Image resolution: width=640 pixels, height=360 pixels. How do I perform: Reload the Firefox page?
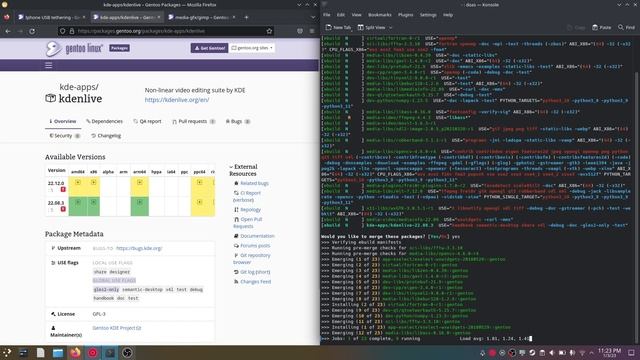(x=32, y=31)
